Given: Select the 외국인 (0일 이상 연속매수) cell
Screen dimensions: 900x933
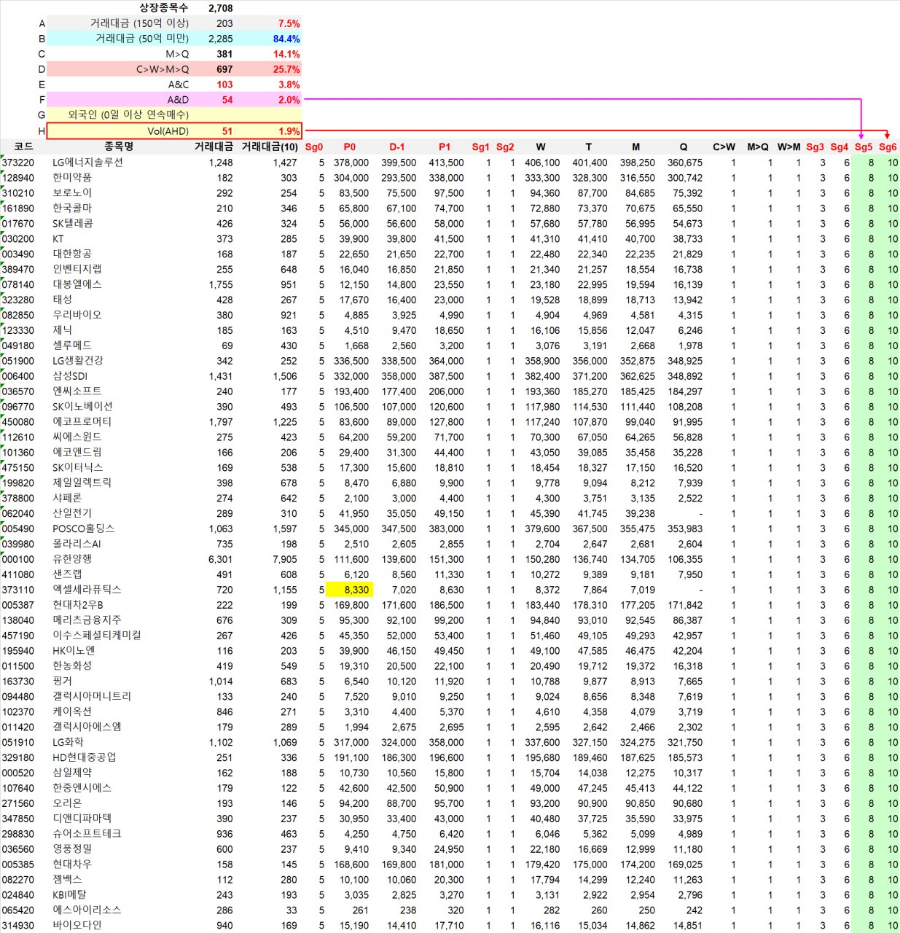Looking at the screenshot, I should pos(128,115).
